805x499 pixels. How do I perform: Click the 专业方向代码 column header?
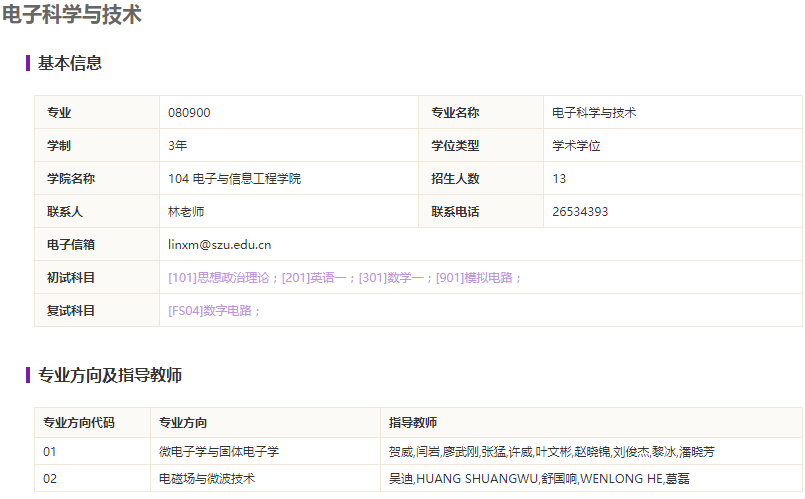(92, 423)
